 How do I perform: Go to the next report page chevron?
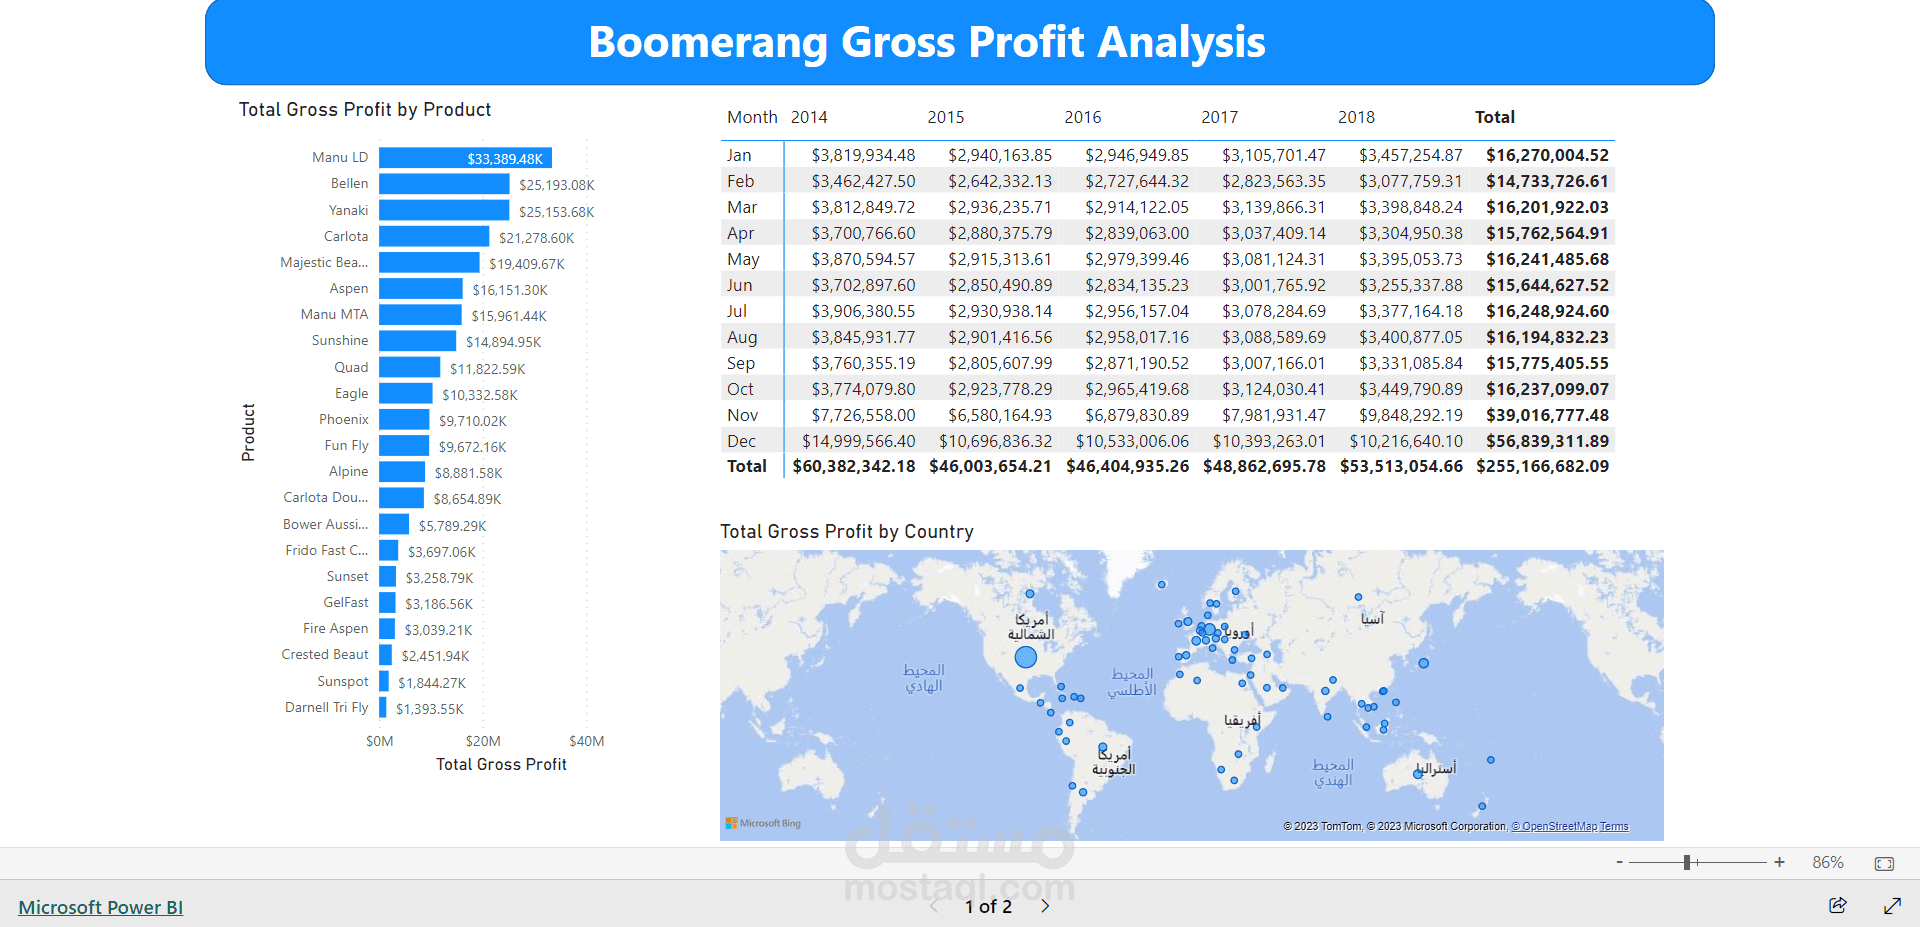click(x=1045, y=906)
